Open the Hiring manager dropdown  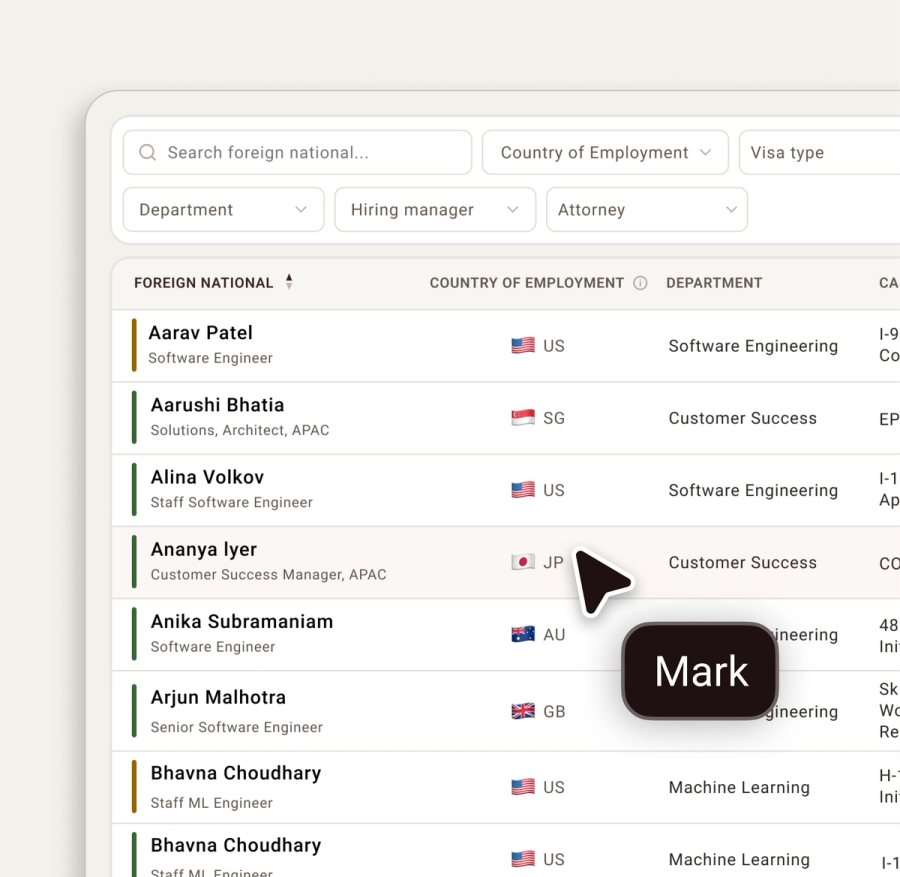point(435,209)
